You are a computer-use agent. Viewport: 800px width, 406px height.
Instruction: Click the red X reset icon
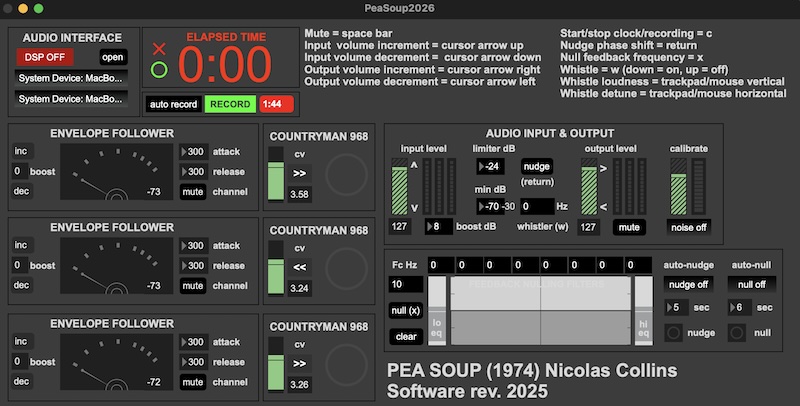click(158, 48)
